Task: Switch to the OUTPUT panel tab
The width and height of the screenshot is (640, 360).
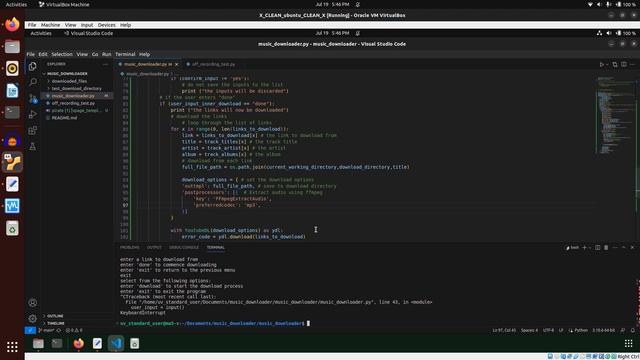Action: point(154,247)
